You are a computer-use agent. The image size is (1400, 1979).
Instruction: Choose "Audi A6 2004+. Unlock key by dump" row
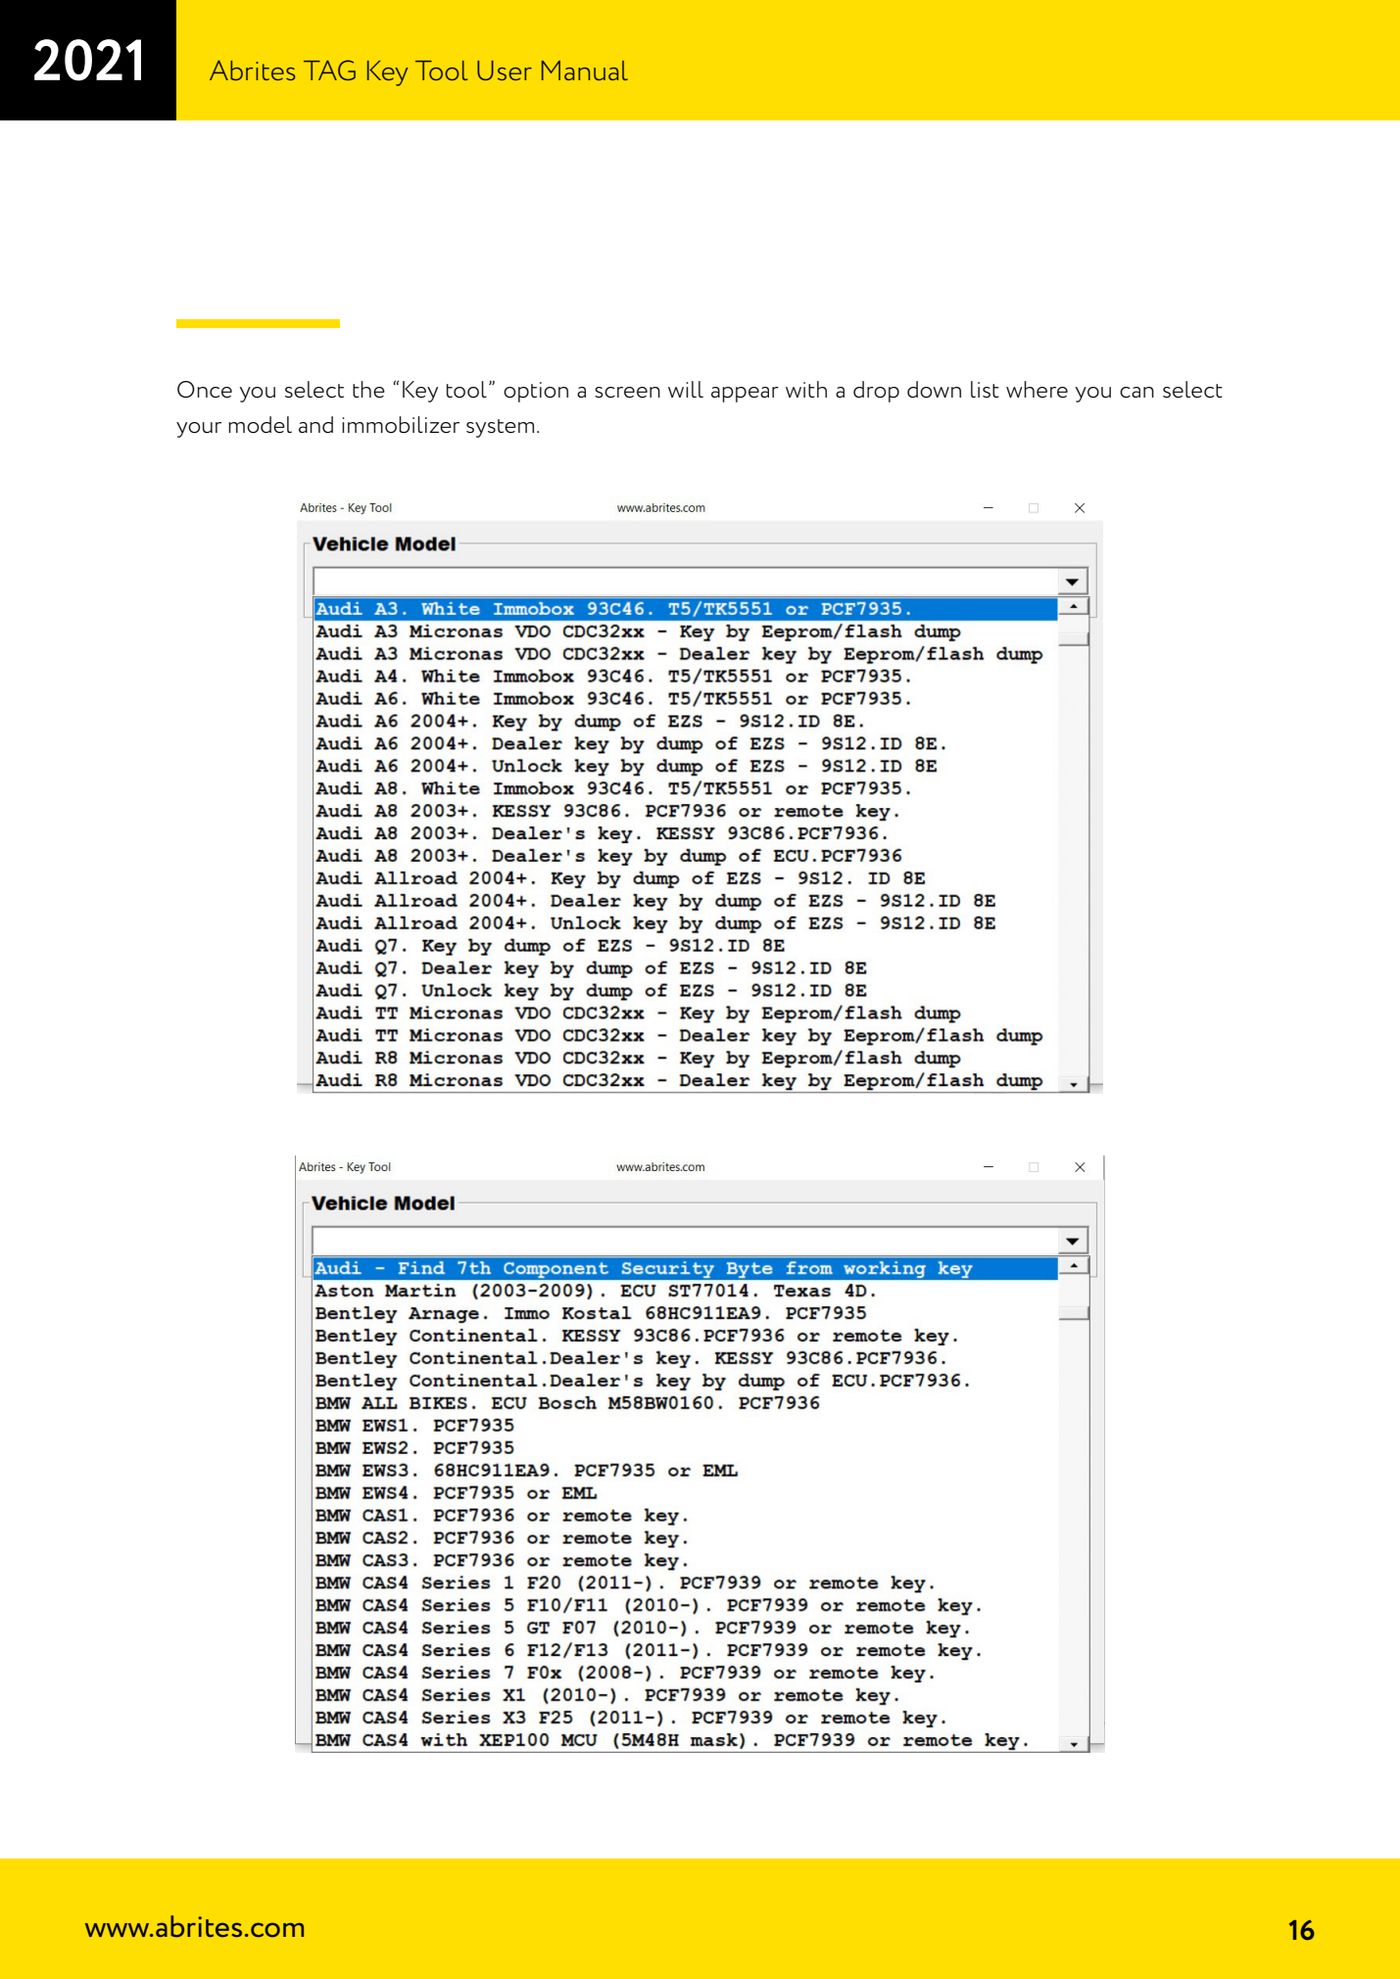point(686,766)
